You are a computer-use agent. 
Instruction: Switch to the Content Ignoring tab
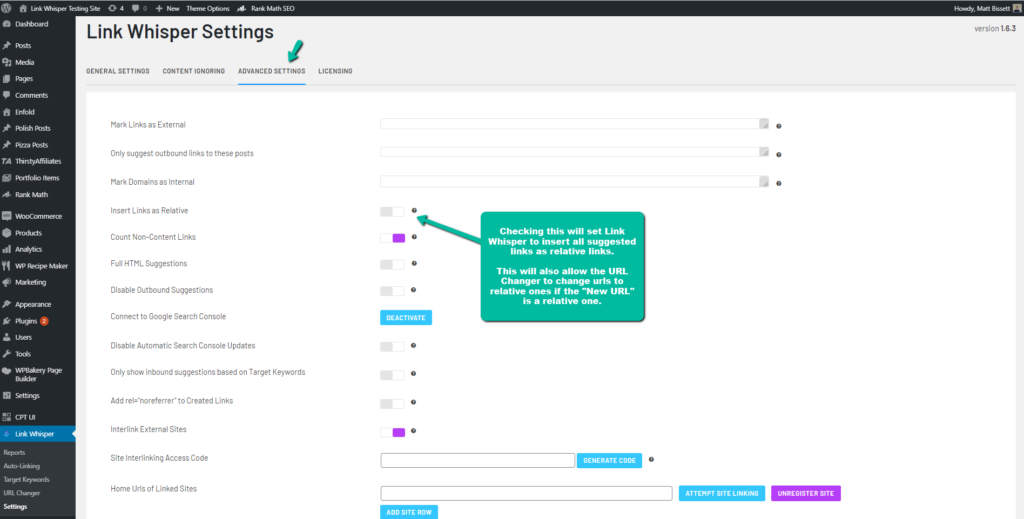point(193,71)
